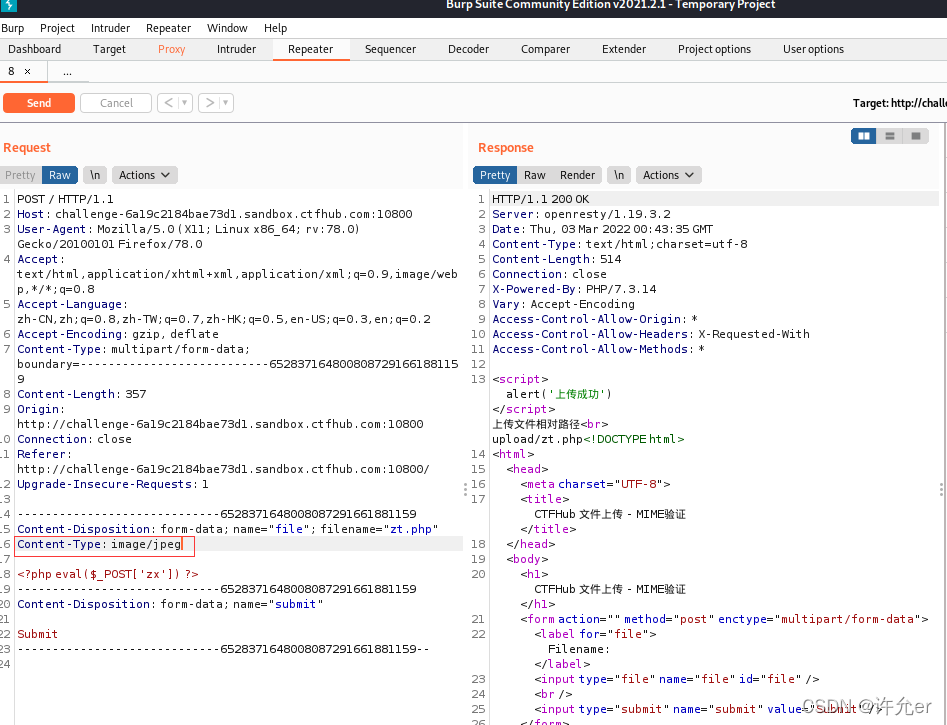The image size is (947, 725).
Task: Go to previous request in history
Action: pos(169,103)
